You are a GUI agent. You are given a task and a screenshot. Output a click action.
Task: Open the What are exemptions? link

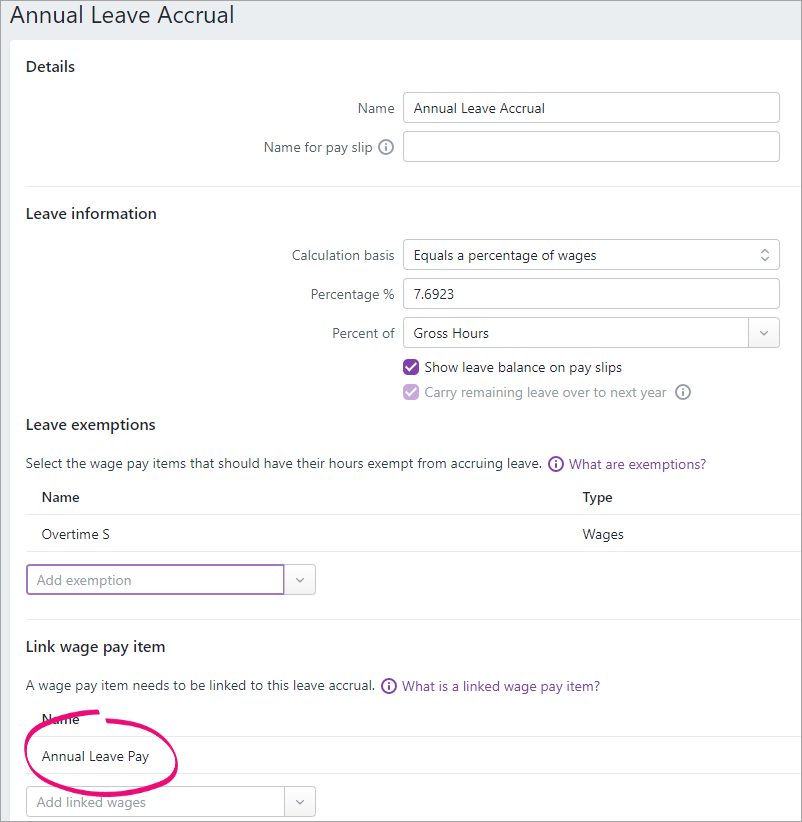pos(637,464)
